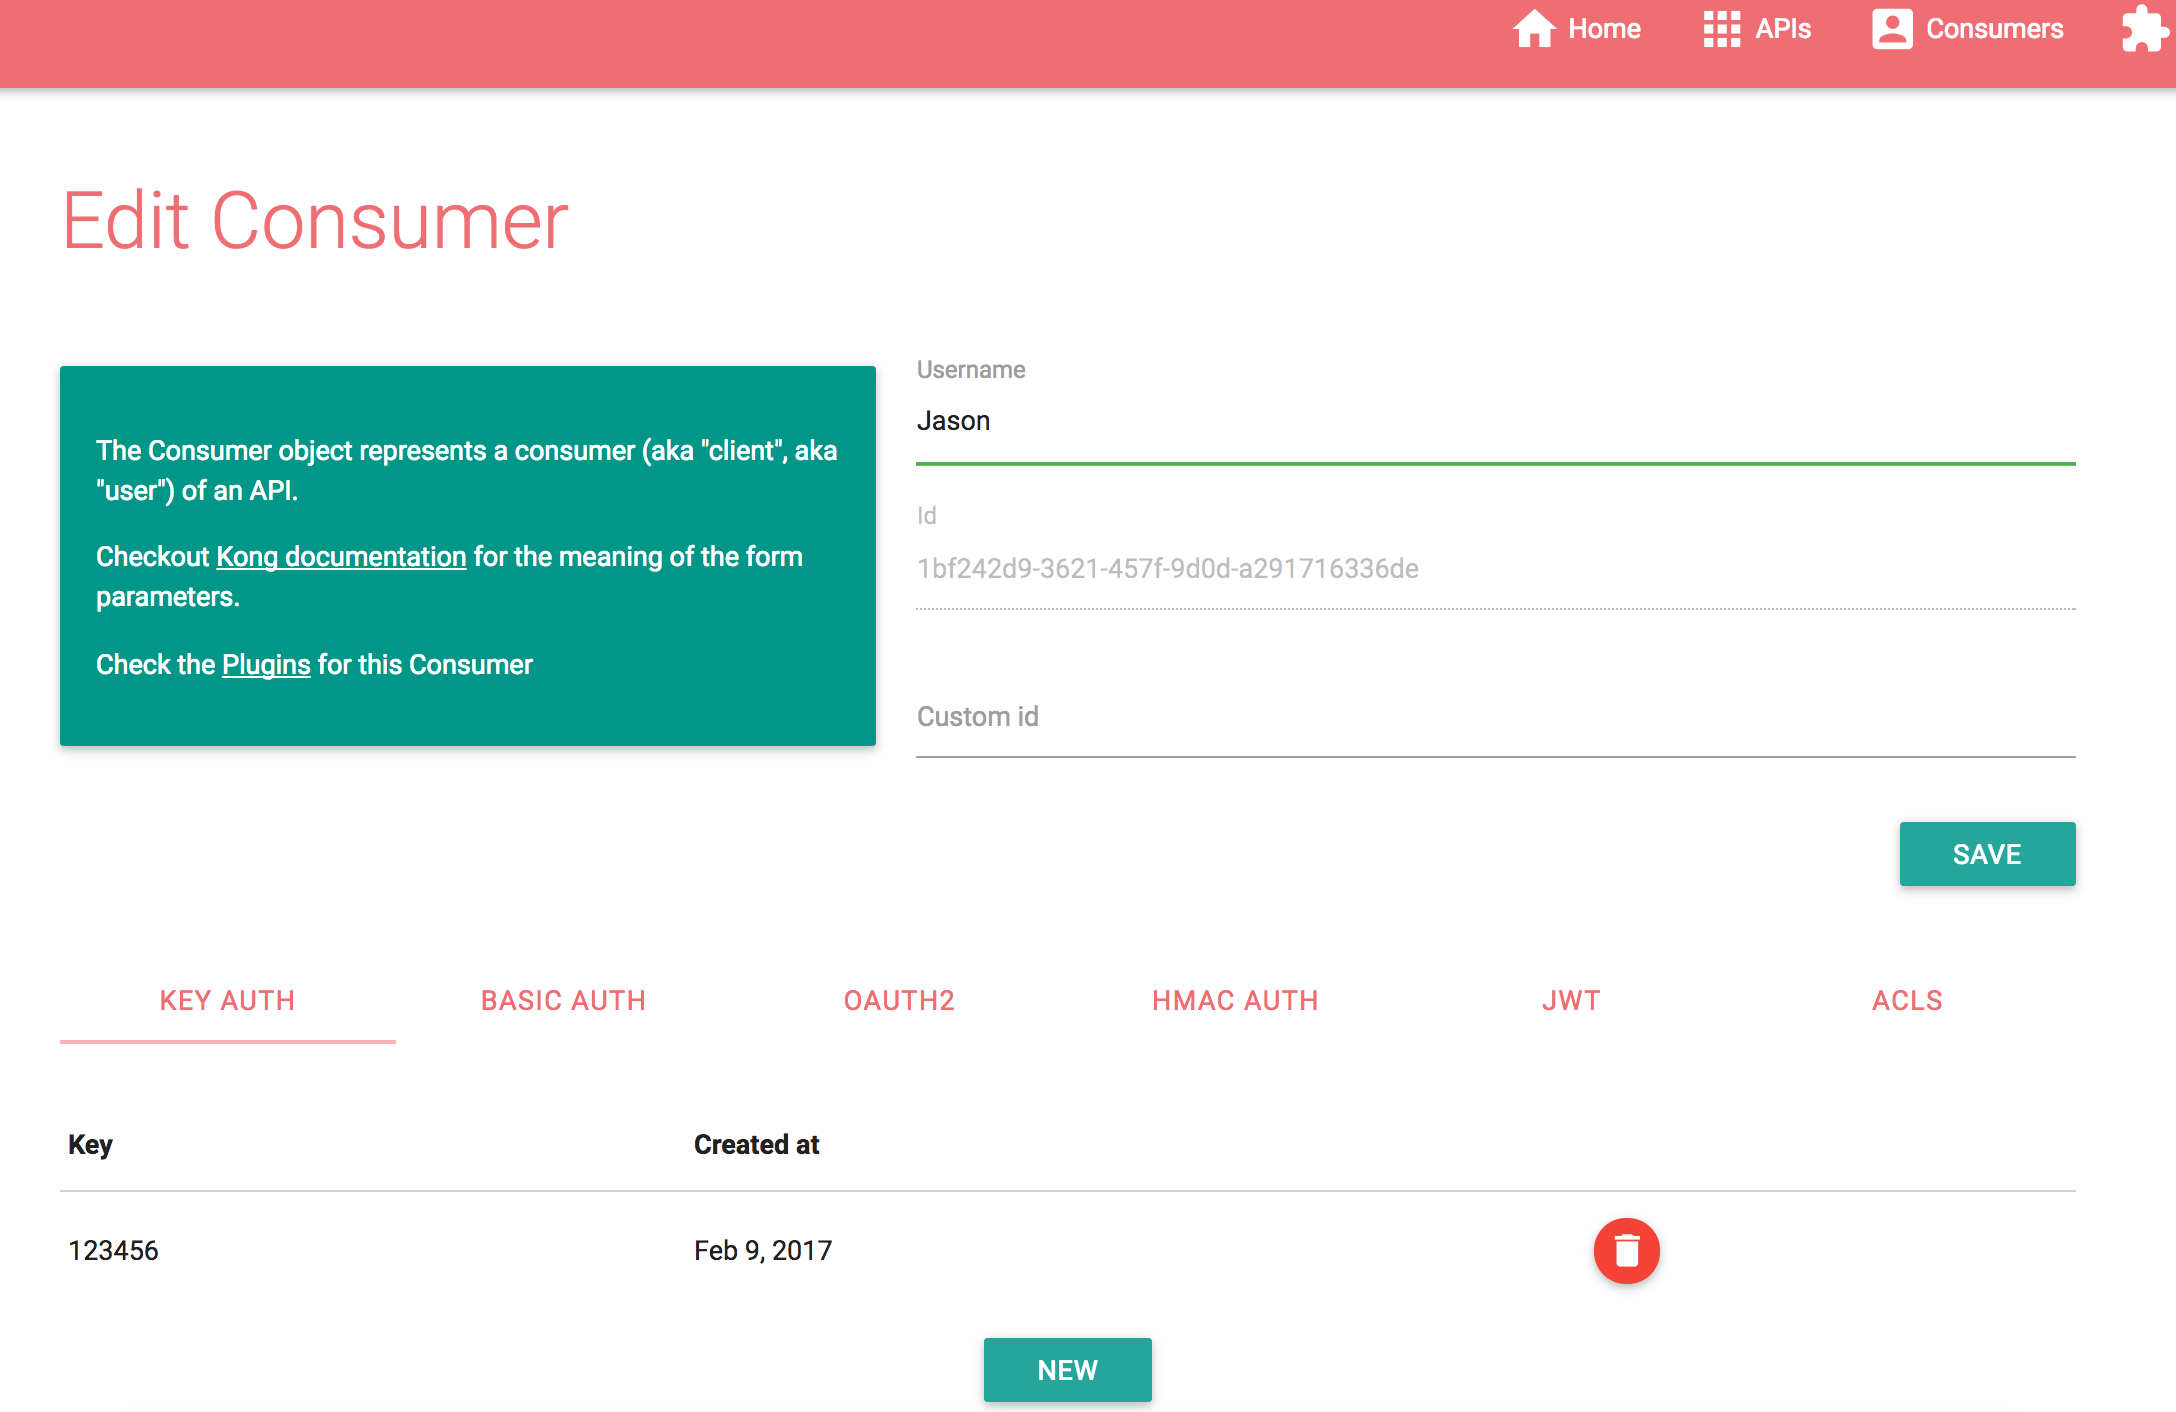This screenshot has height=1412, width=2176.
Task: Open the Consumers navigation item
Action: pos(1994,29)
